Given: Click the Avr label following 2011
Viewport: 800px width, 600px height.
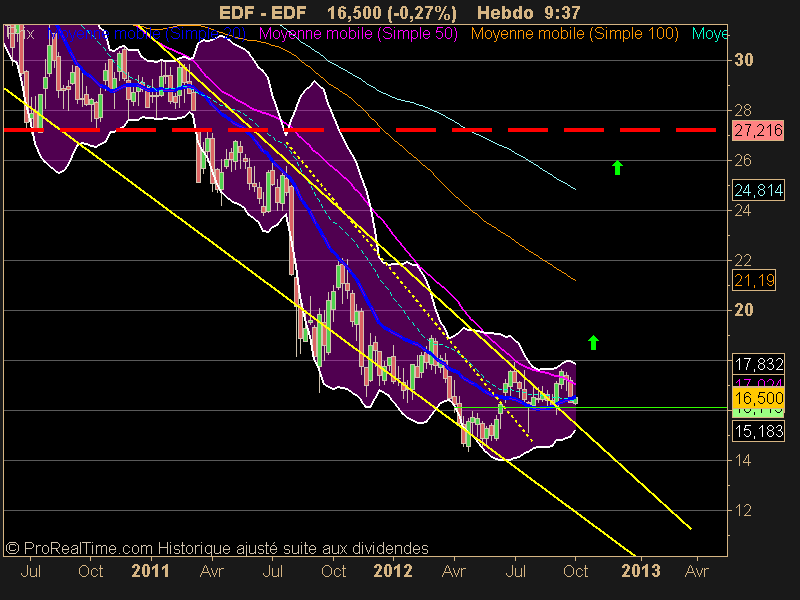Looking at the screenshot, I should click(x=211, y=571).
